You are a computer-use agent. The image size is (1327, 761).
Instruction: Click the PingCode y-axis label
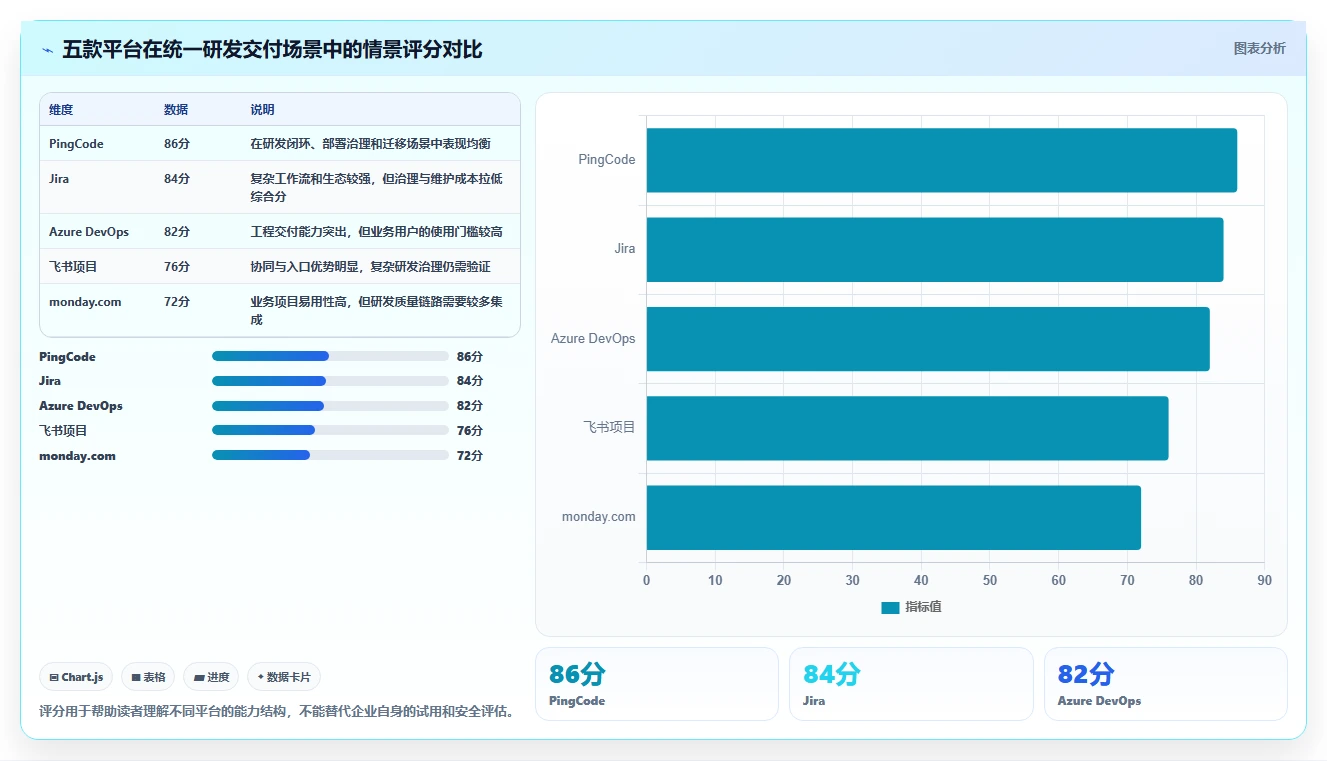coord(606,160)
